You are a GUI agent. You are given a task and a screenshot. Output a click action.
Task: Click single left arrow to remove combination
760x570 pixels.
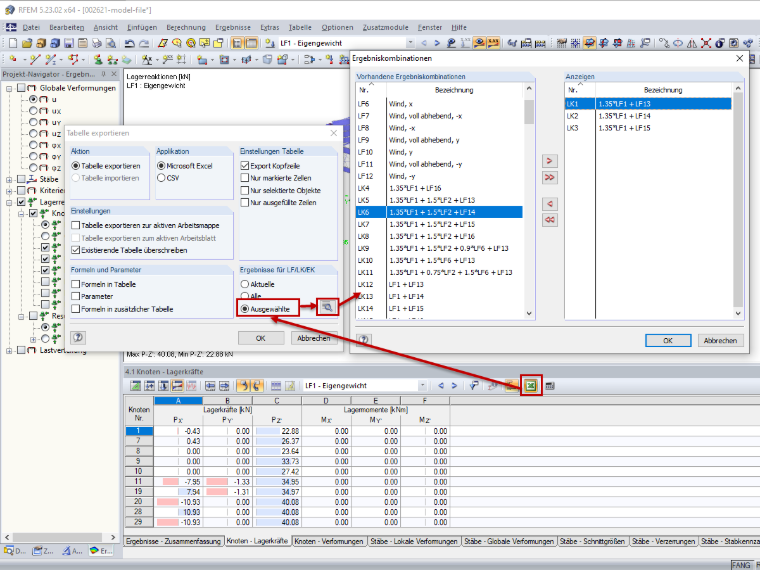pos(549,204)
